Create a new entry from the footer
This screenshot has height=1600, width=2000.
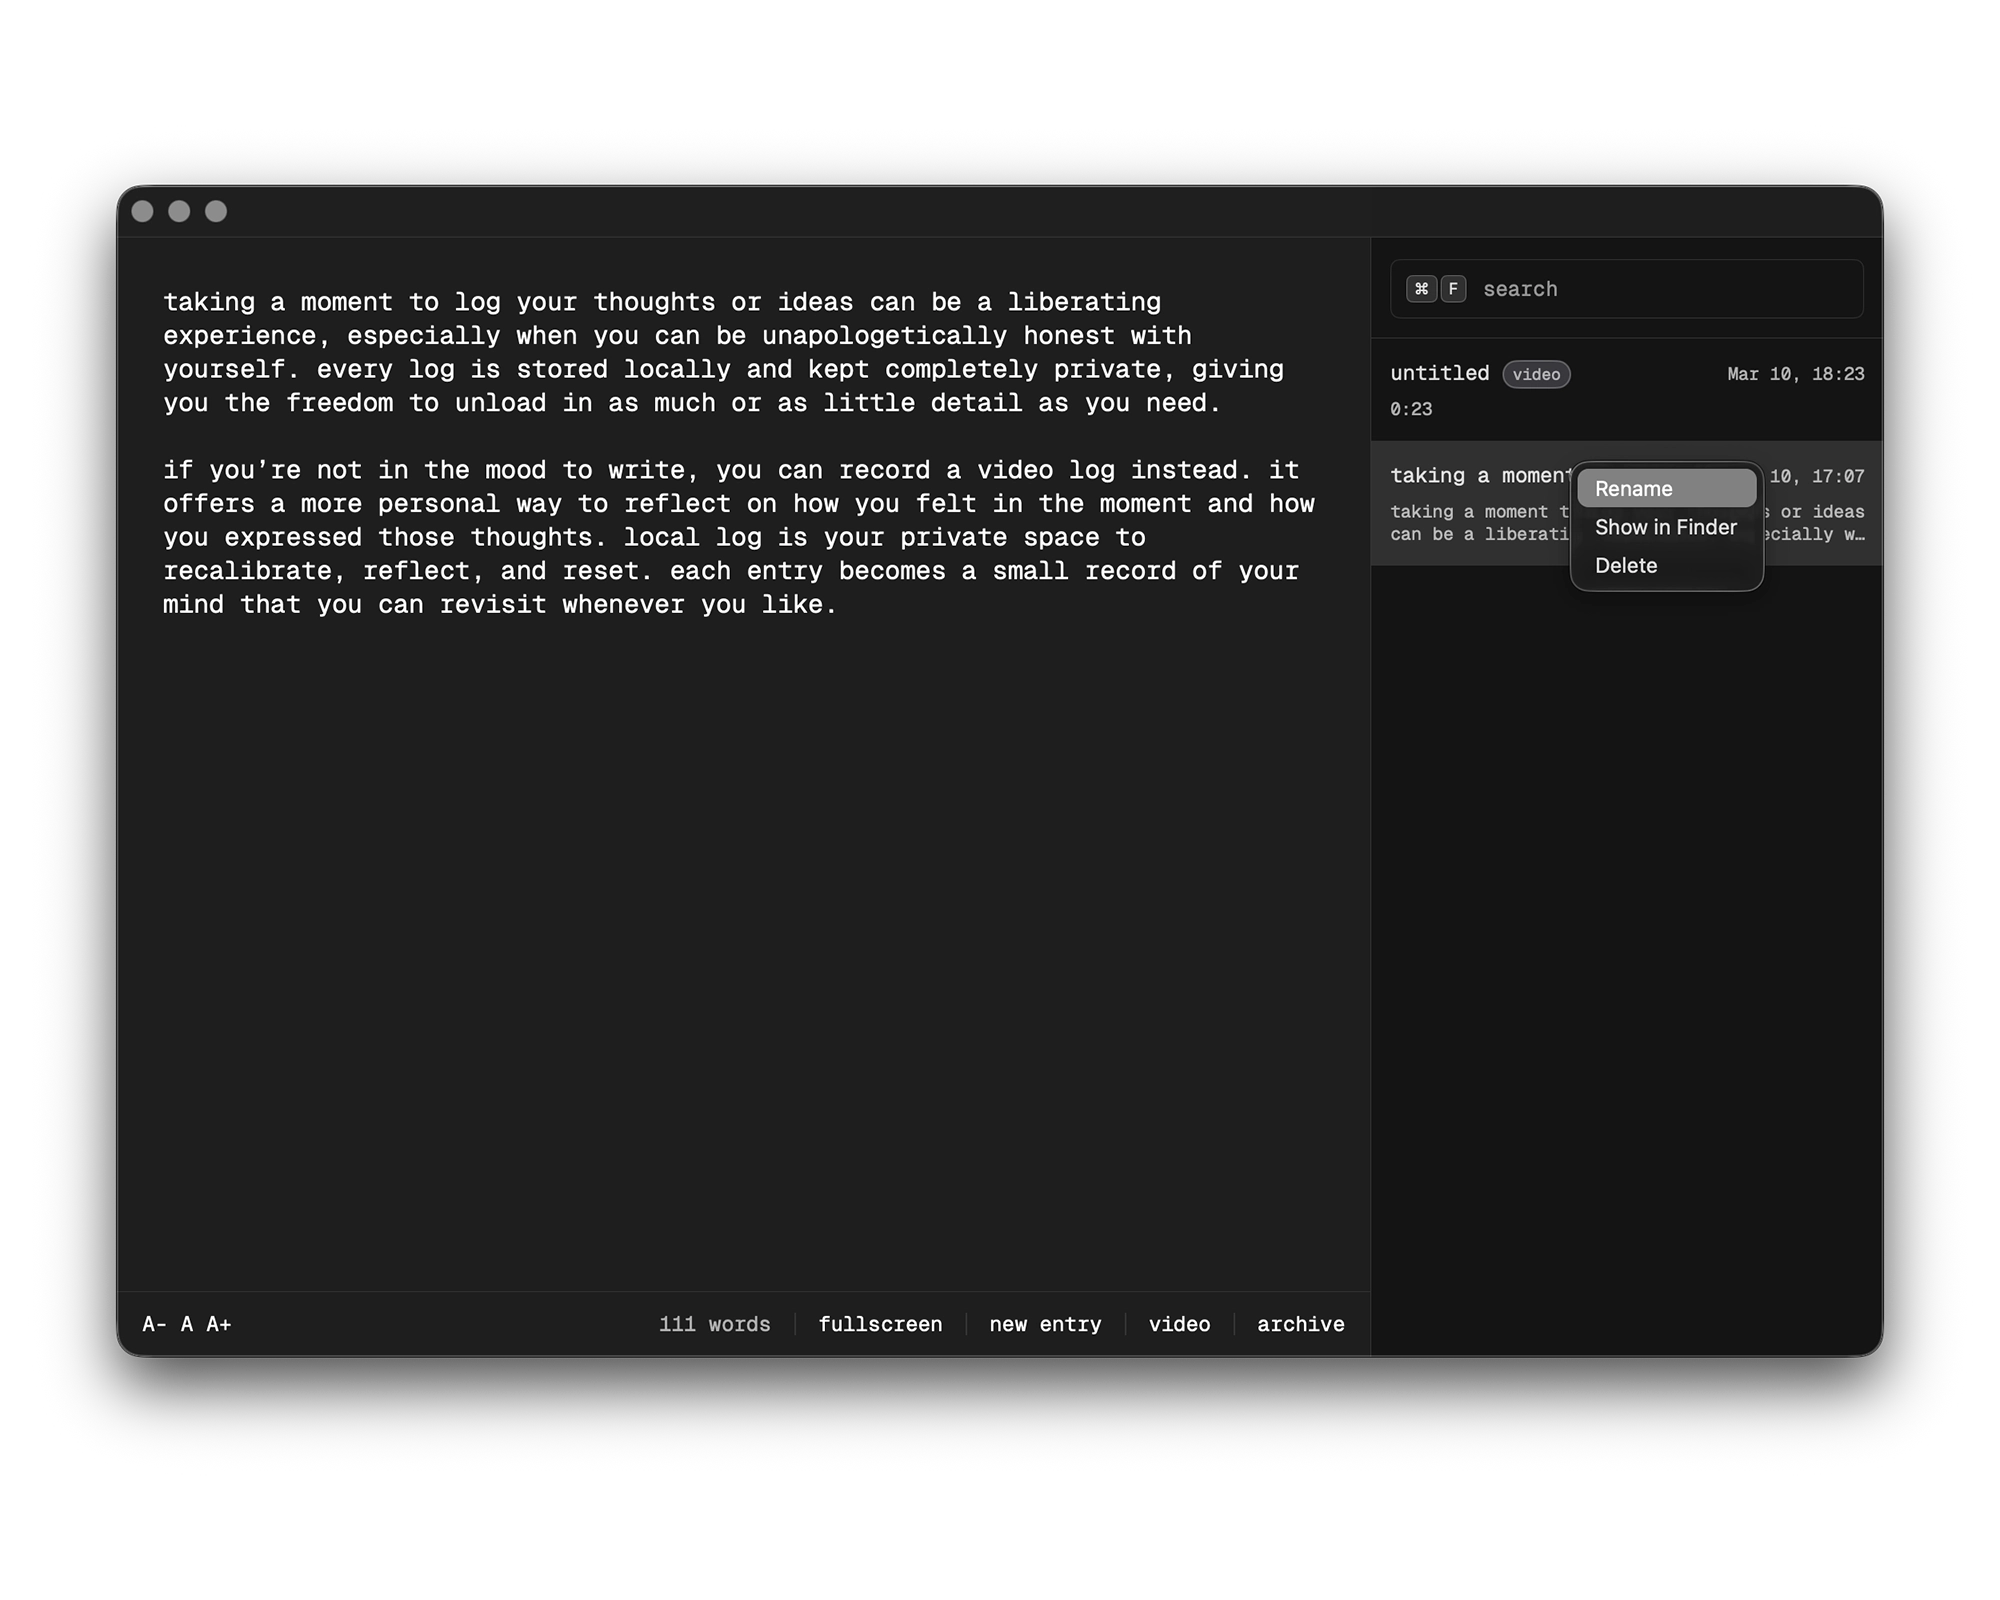[x=1044, y=1323]
